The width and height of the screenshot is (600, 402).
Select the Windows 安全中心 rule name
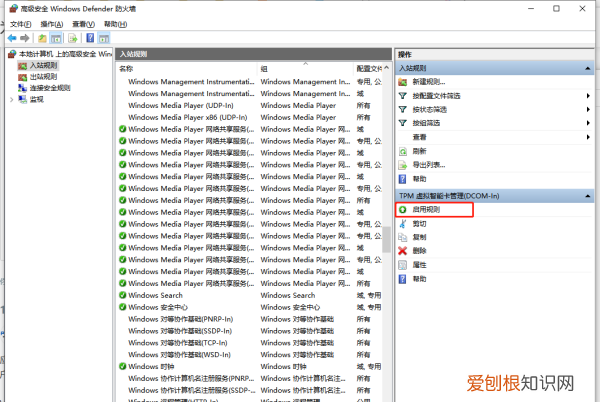[158, 307]
